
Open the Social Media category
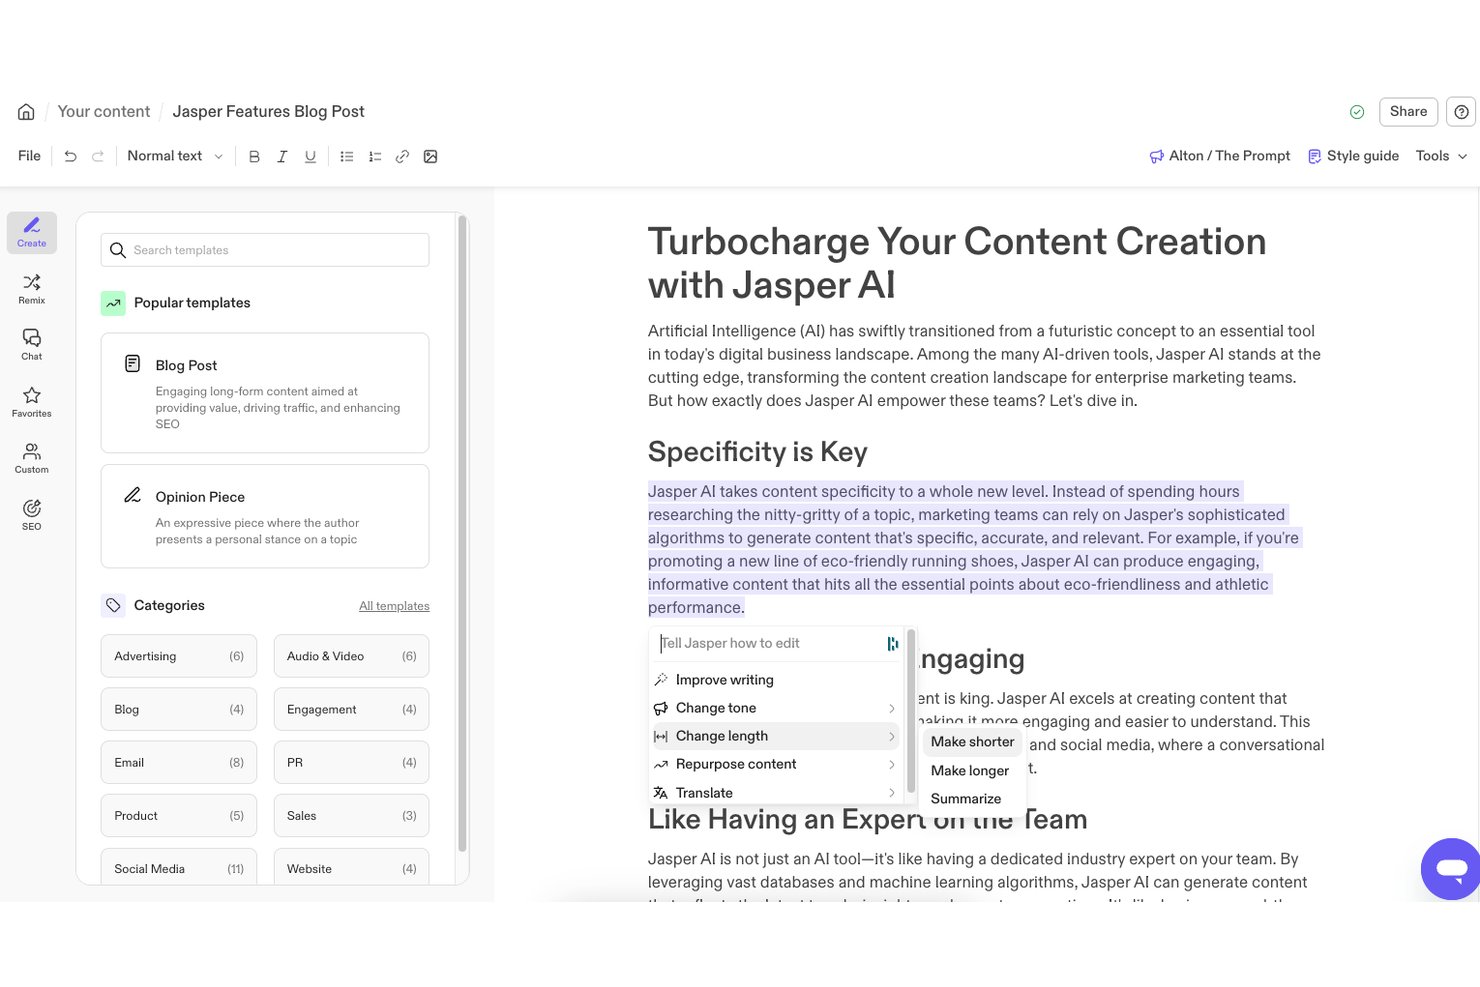point(179,866)
